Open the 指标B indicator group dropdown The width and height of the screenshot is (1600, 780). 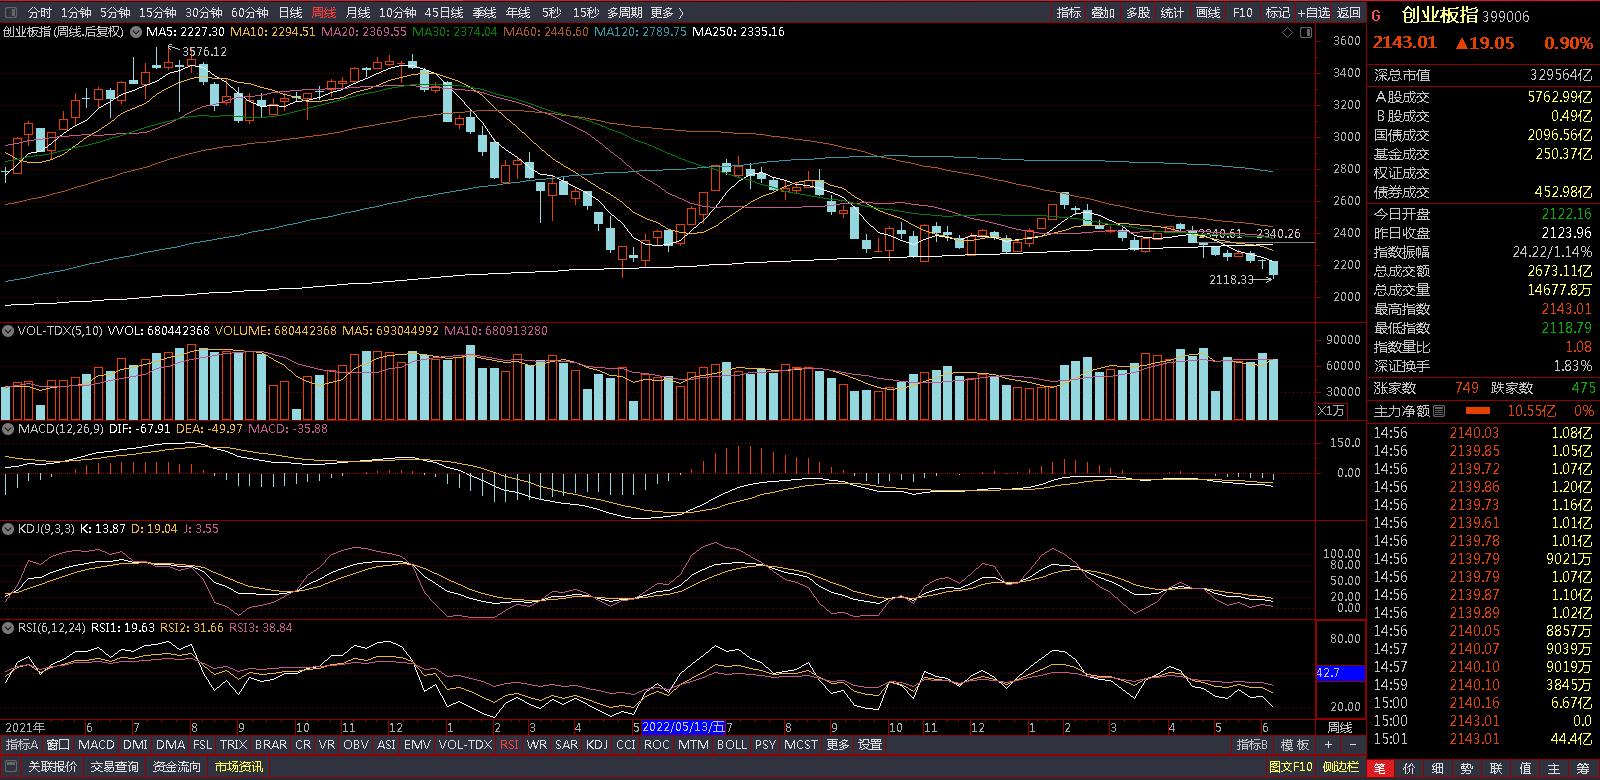pyautogui.click(x=1252, y=745)
